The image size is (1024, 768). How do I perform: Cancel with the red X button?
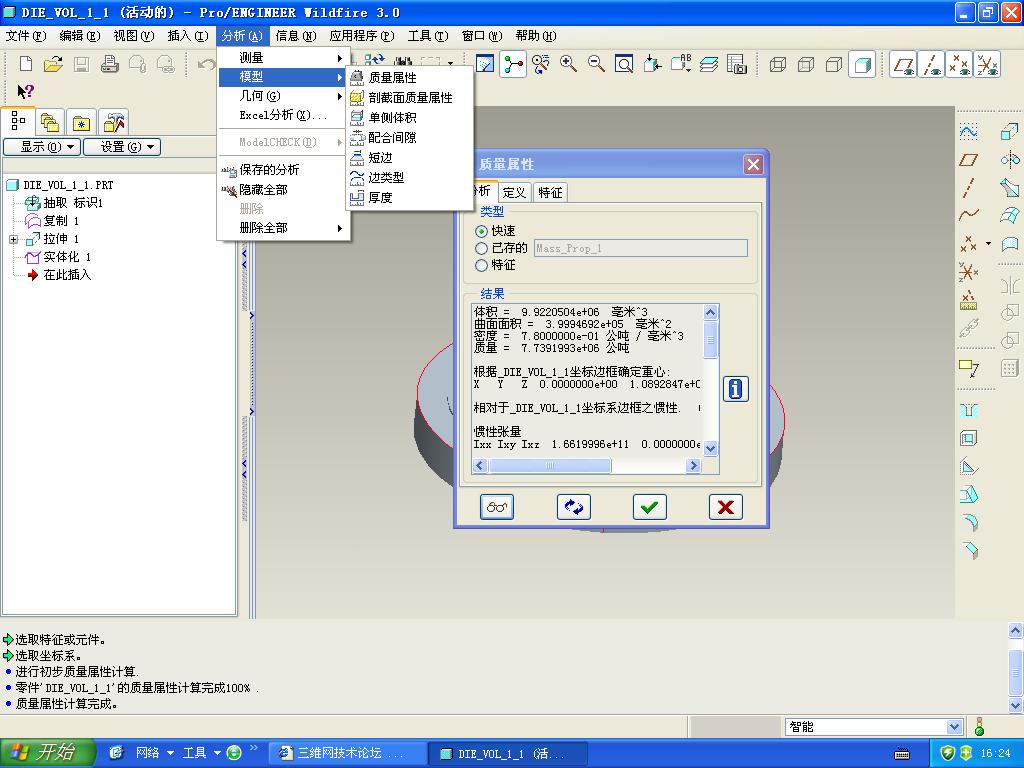pyautogui.click(x=726, y=507)
